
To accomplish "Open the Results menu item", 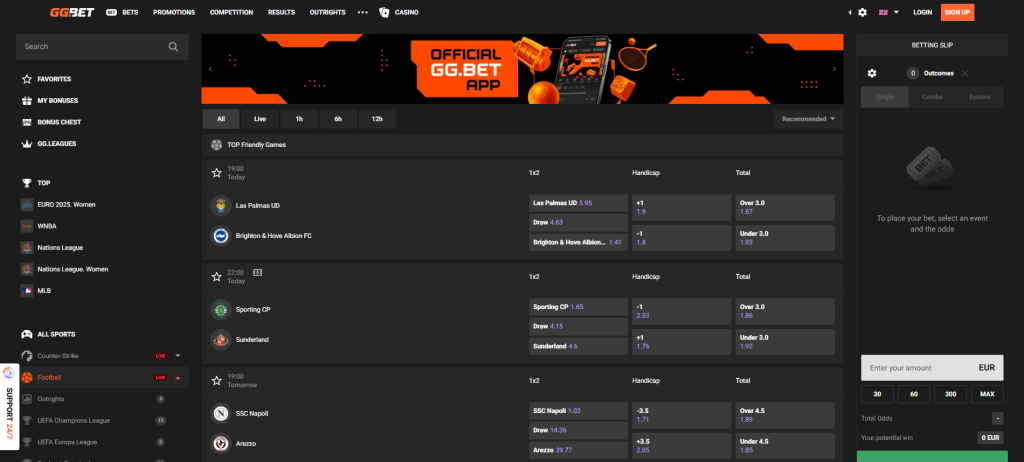I will coord(281,12).
